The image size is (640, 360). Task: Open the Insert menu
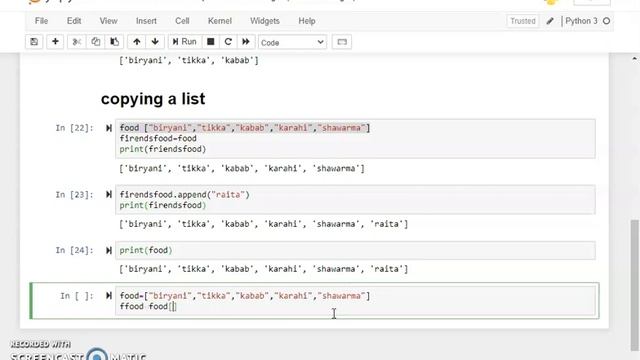(146, 21)
